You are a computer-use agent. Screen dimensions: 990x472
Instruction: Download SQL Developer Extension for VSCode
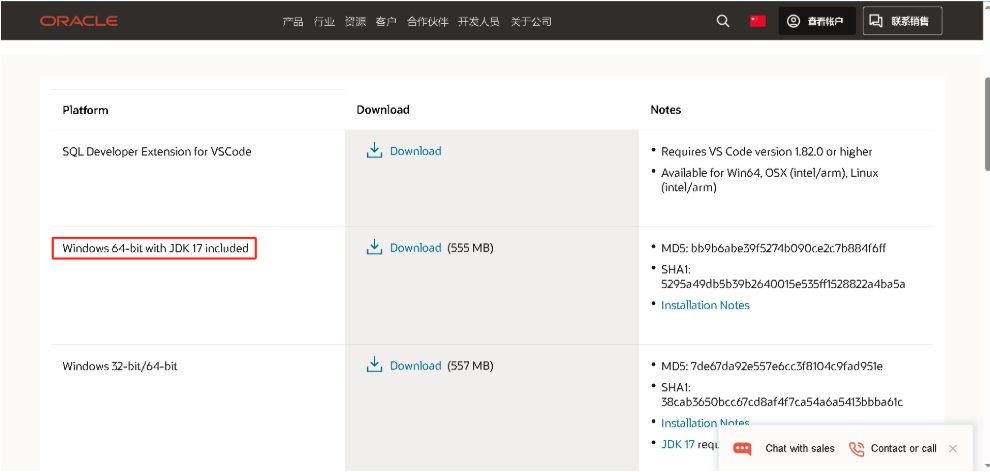(x=415, y=151)
